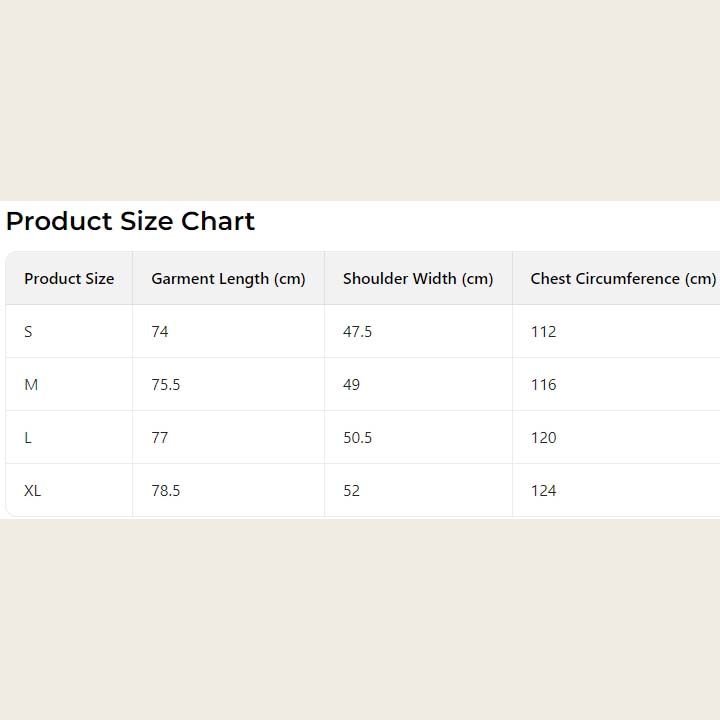This screenshot has width=720, height=720.
Task: Select the 50.5 shoulder width cell
Action: (357, 438)
